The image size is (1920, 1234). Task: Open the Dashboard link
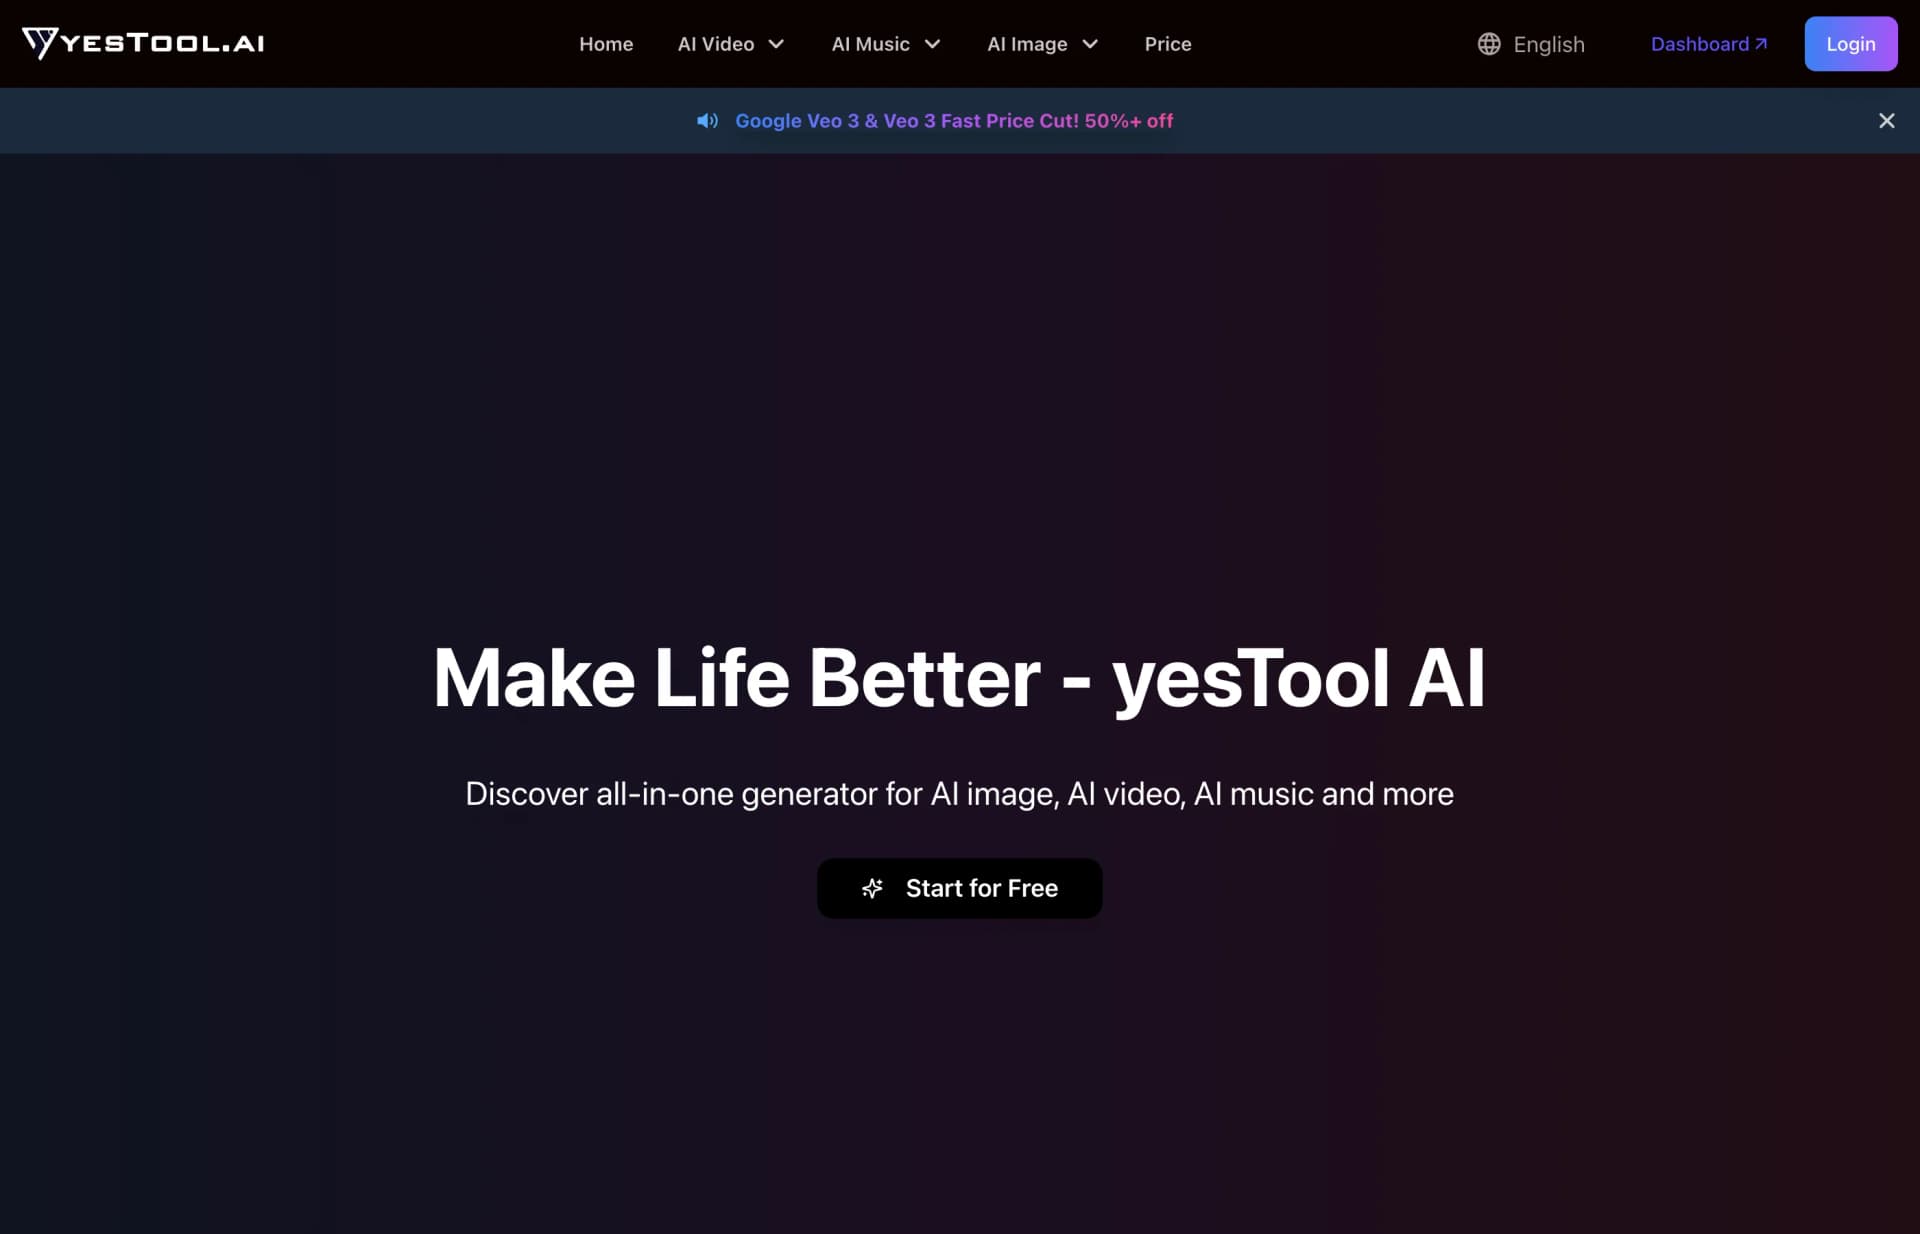(1702, 43)
